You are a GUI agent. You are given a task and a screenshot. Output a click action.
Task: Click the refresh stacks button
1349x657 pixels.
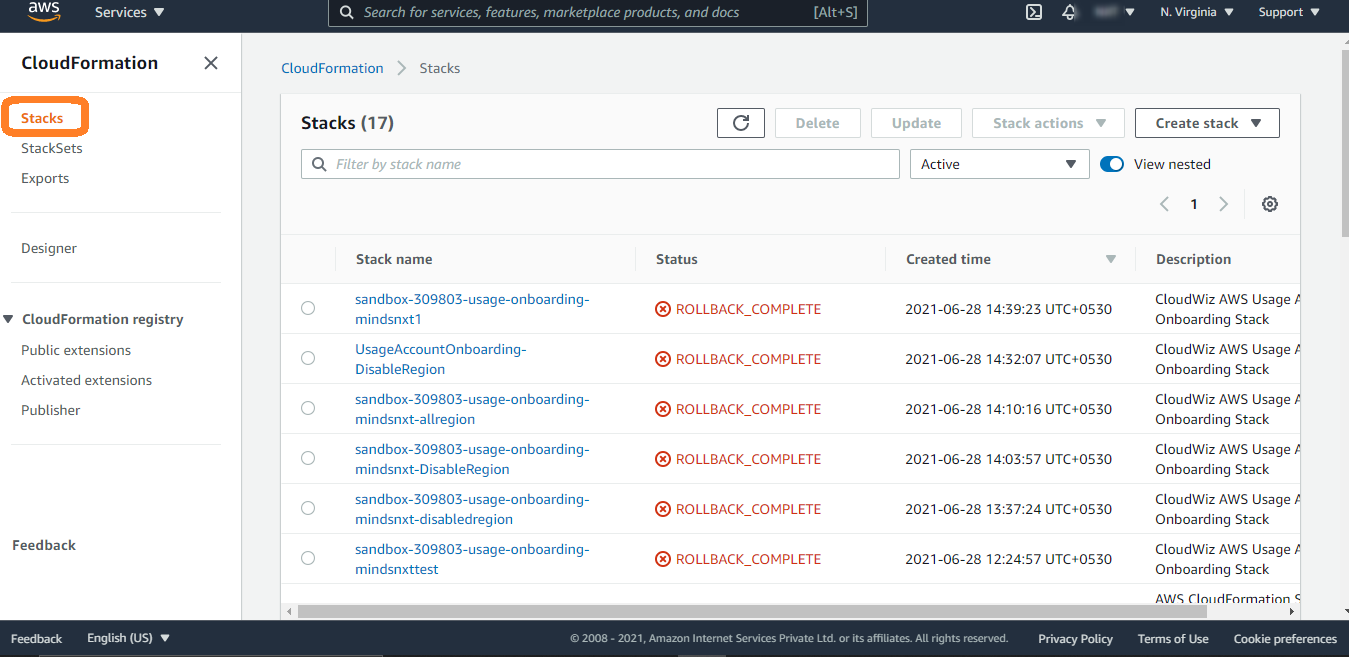[741, 123]
